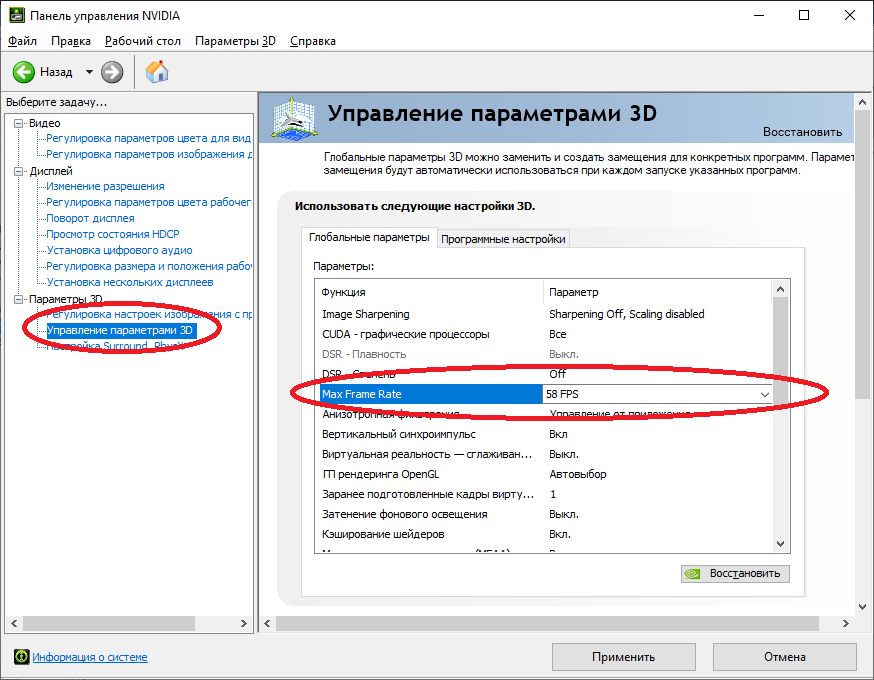874x680 pixels.
Task: Collapse the Дисплей tree section
Action: [19, 171]
